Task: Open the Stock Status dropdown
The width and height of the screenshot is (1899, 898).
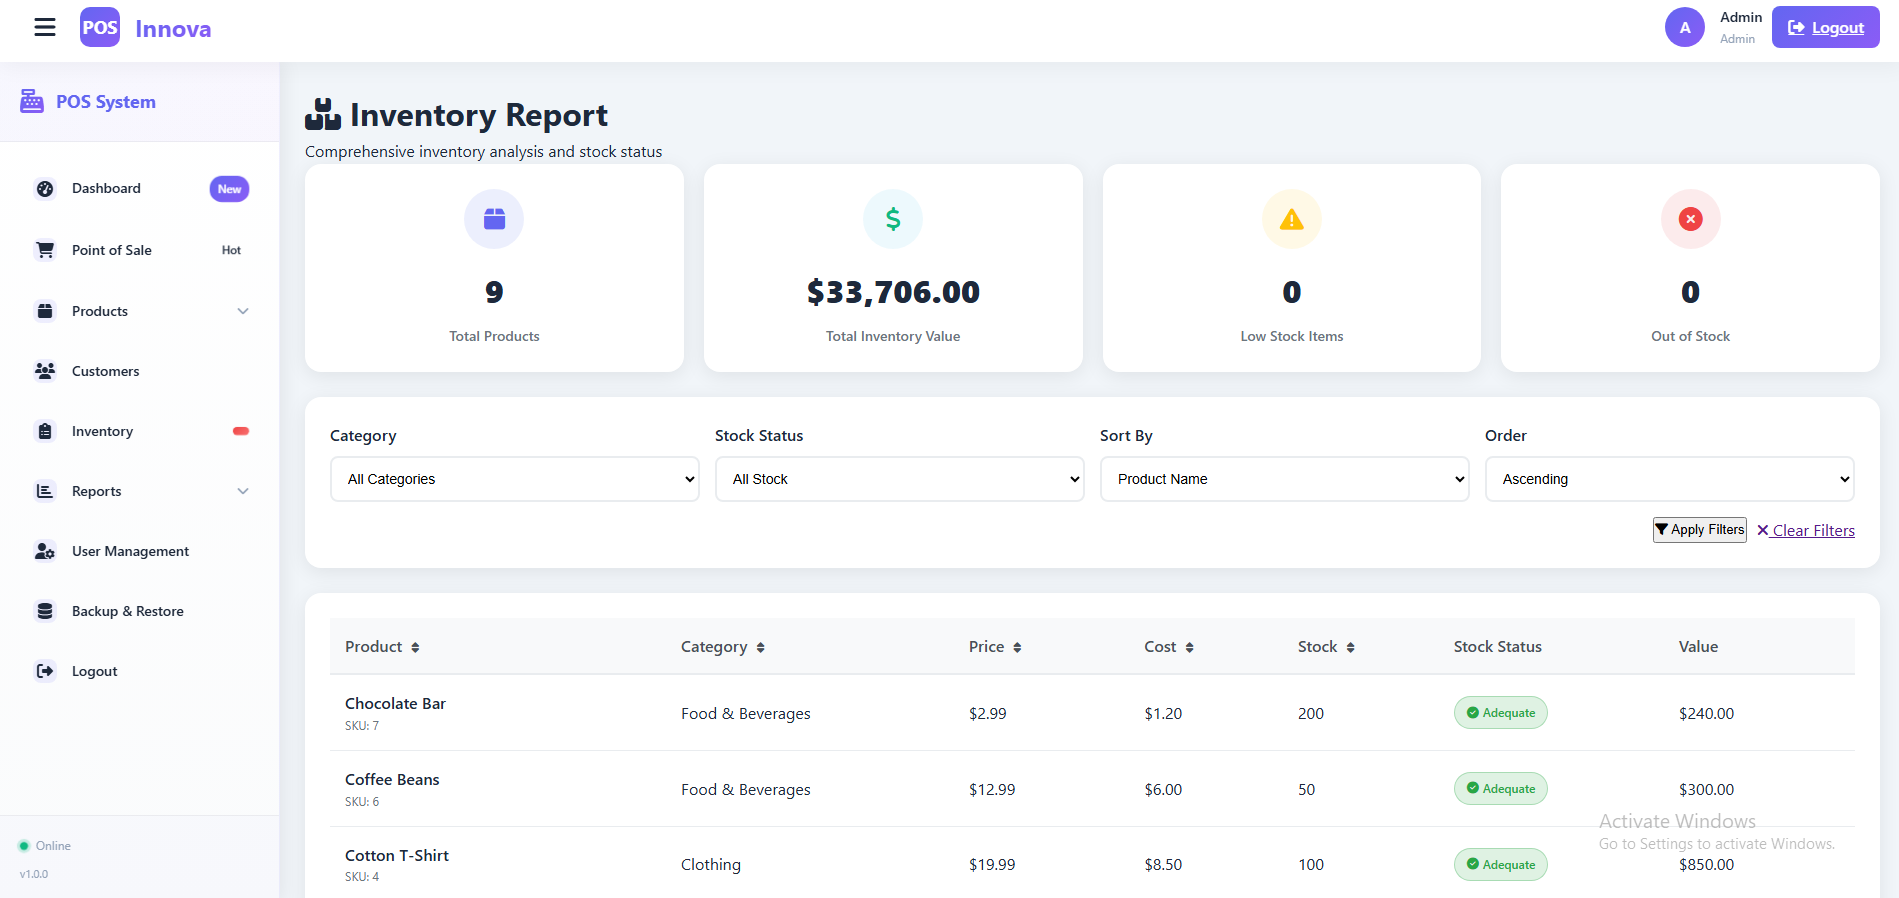Action: coord(899,479)
